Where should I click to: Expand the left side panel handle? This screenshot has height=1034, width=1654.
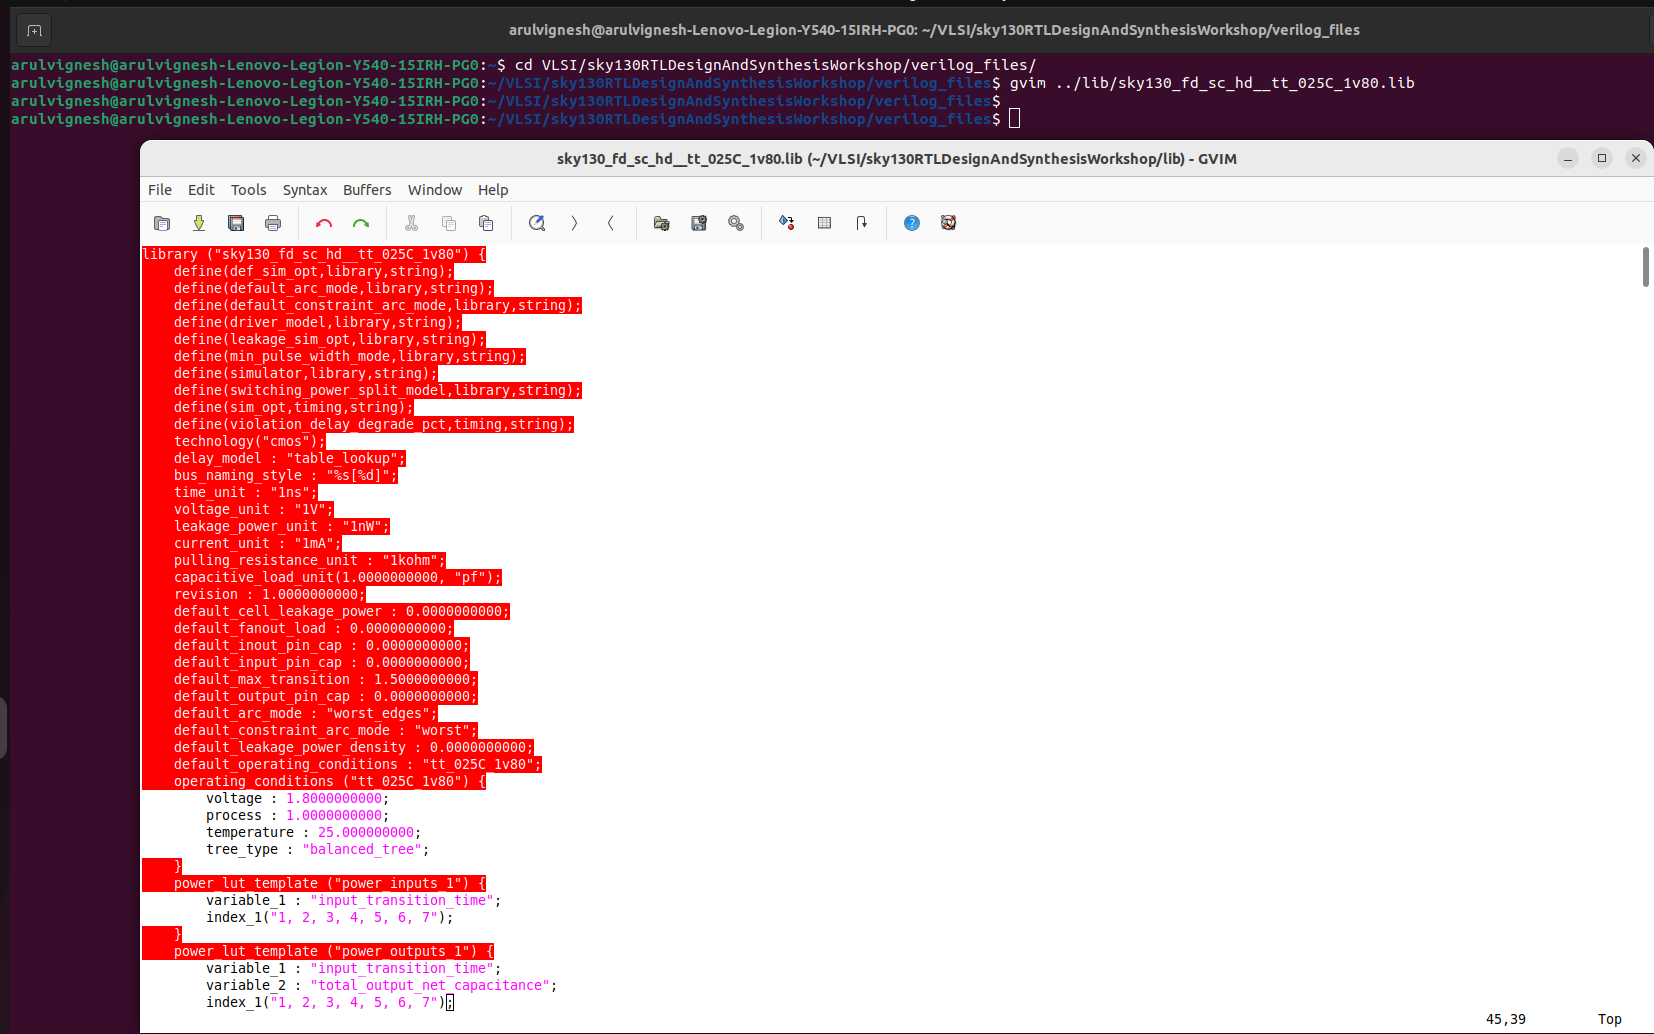(5, 728)
